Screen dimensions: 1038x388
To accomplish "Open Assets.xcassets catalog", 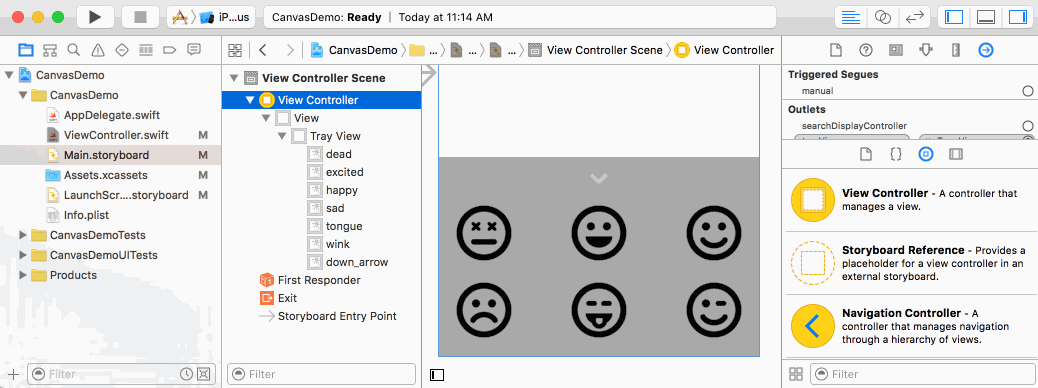I will pos(105,175).
